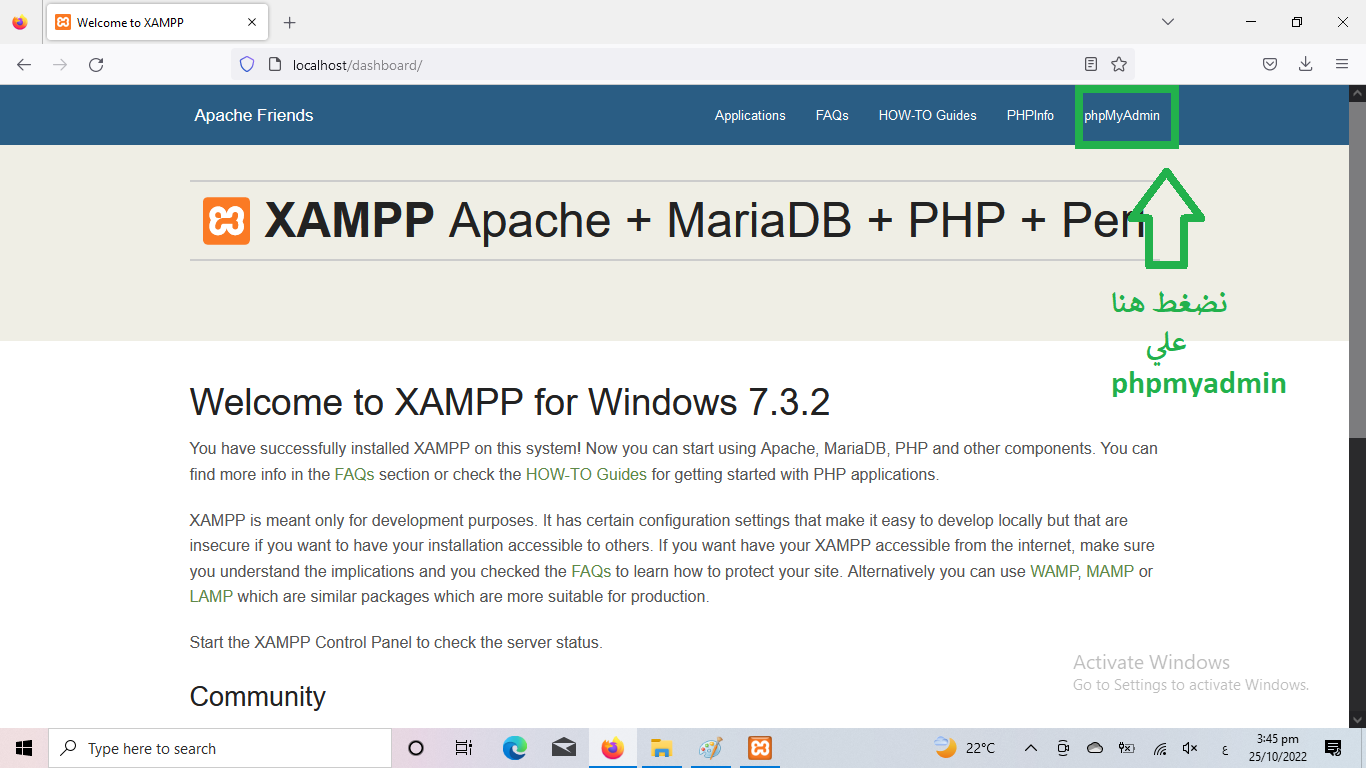Image resolution: width=1366 pixels, height=768 pixels.
Task: Open a new tab with plus button
Action: [290, 22]
